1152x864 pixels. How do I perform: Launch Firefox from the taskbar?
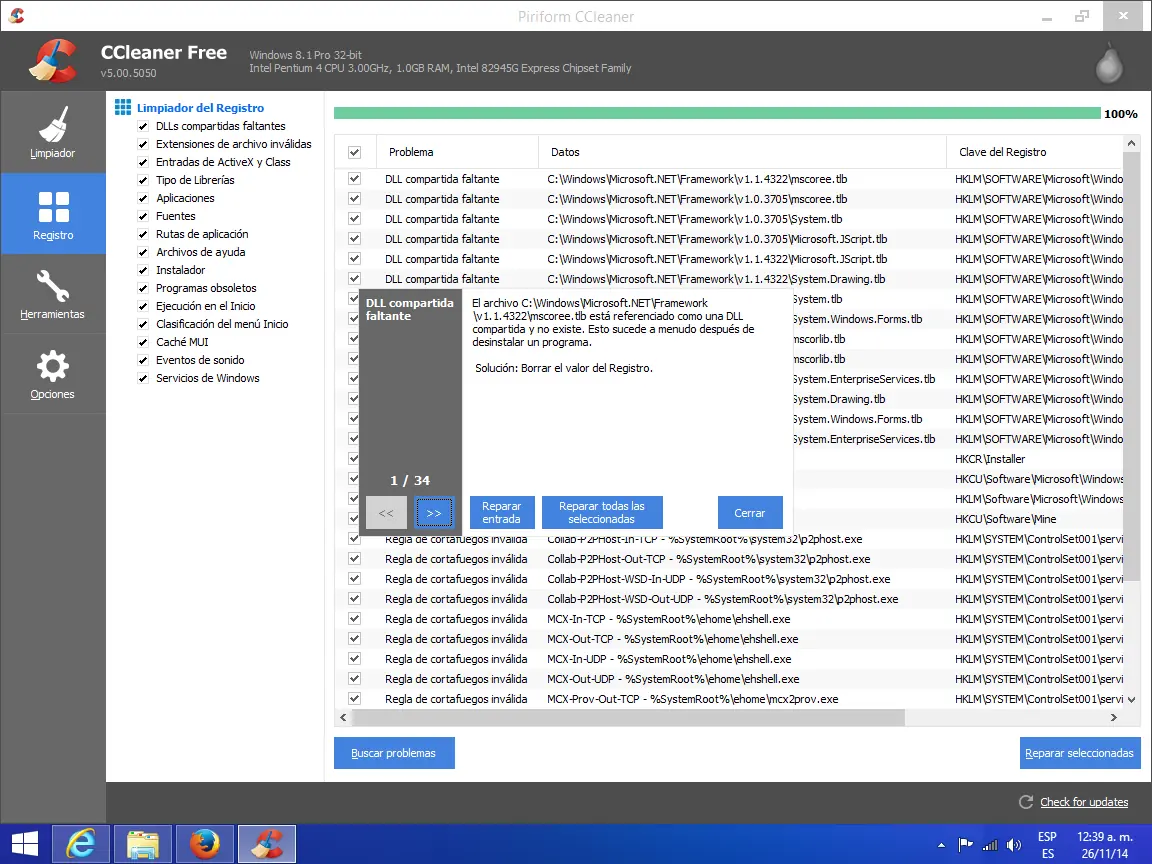(x=204, y=843)
